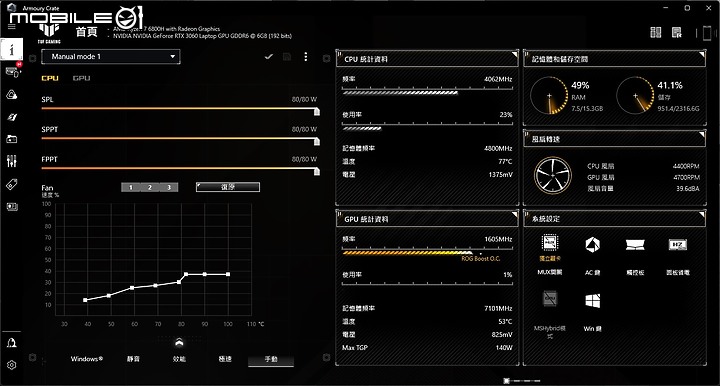The width and height of the screenshot is (720, 386).
Task: Select the fan curve point at 100°C
Action: pyautogui.click(x=228, y=274)
